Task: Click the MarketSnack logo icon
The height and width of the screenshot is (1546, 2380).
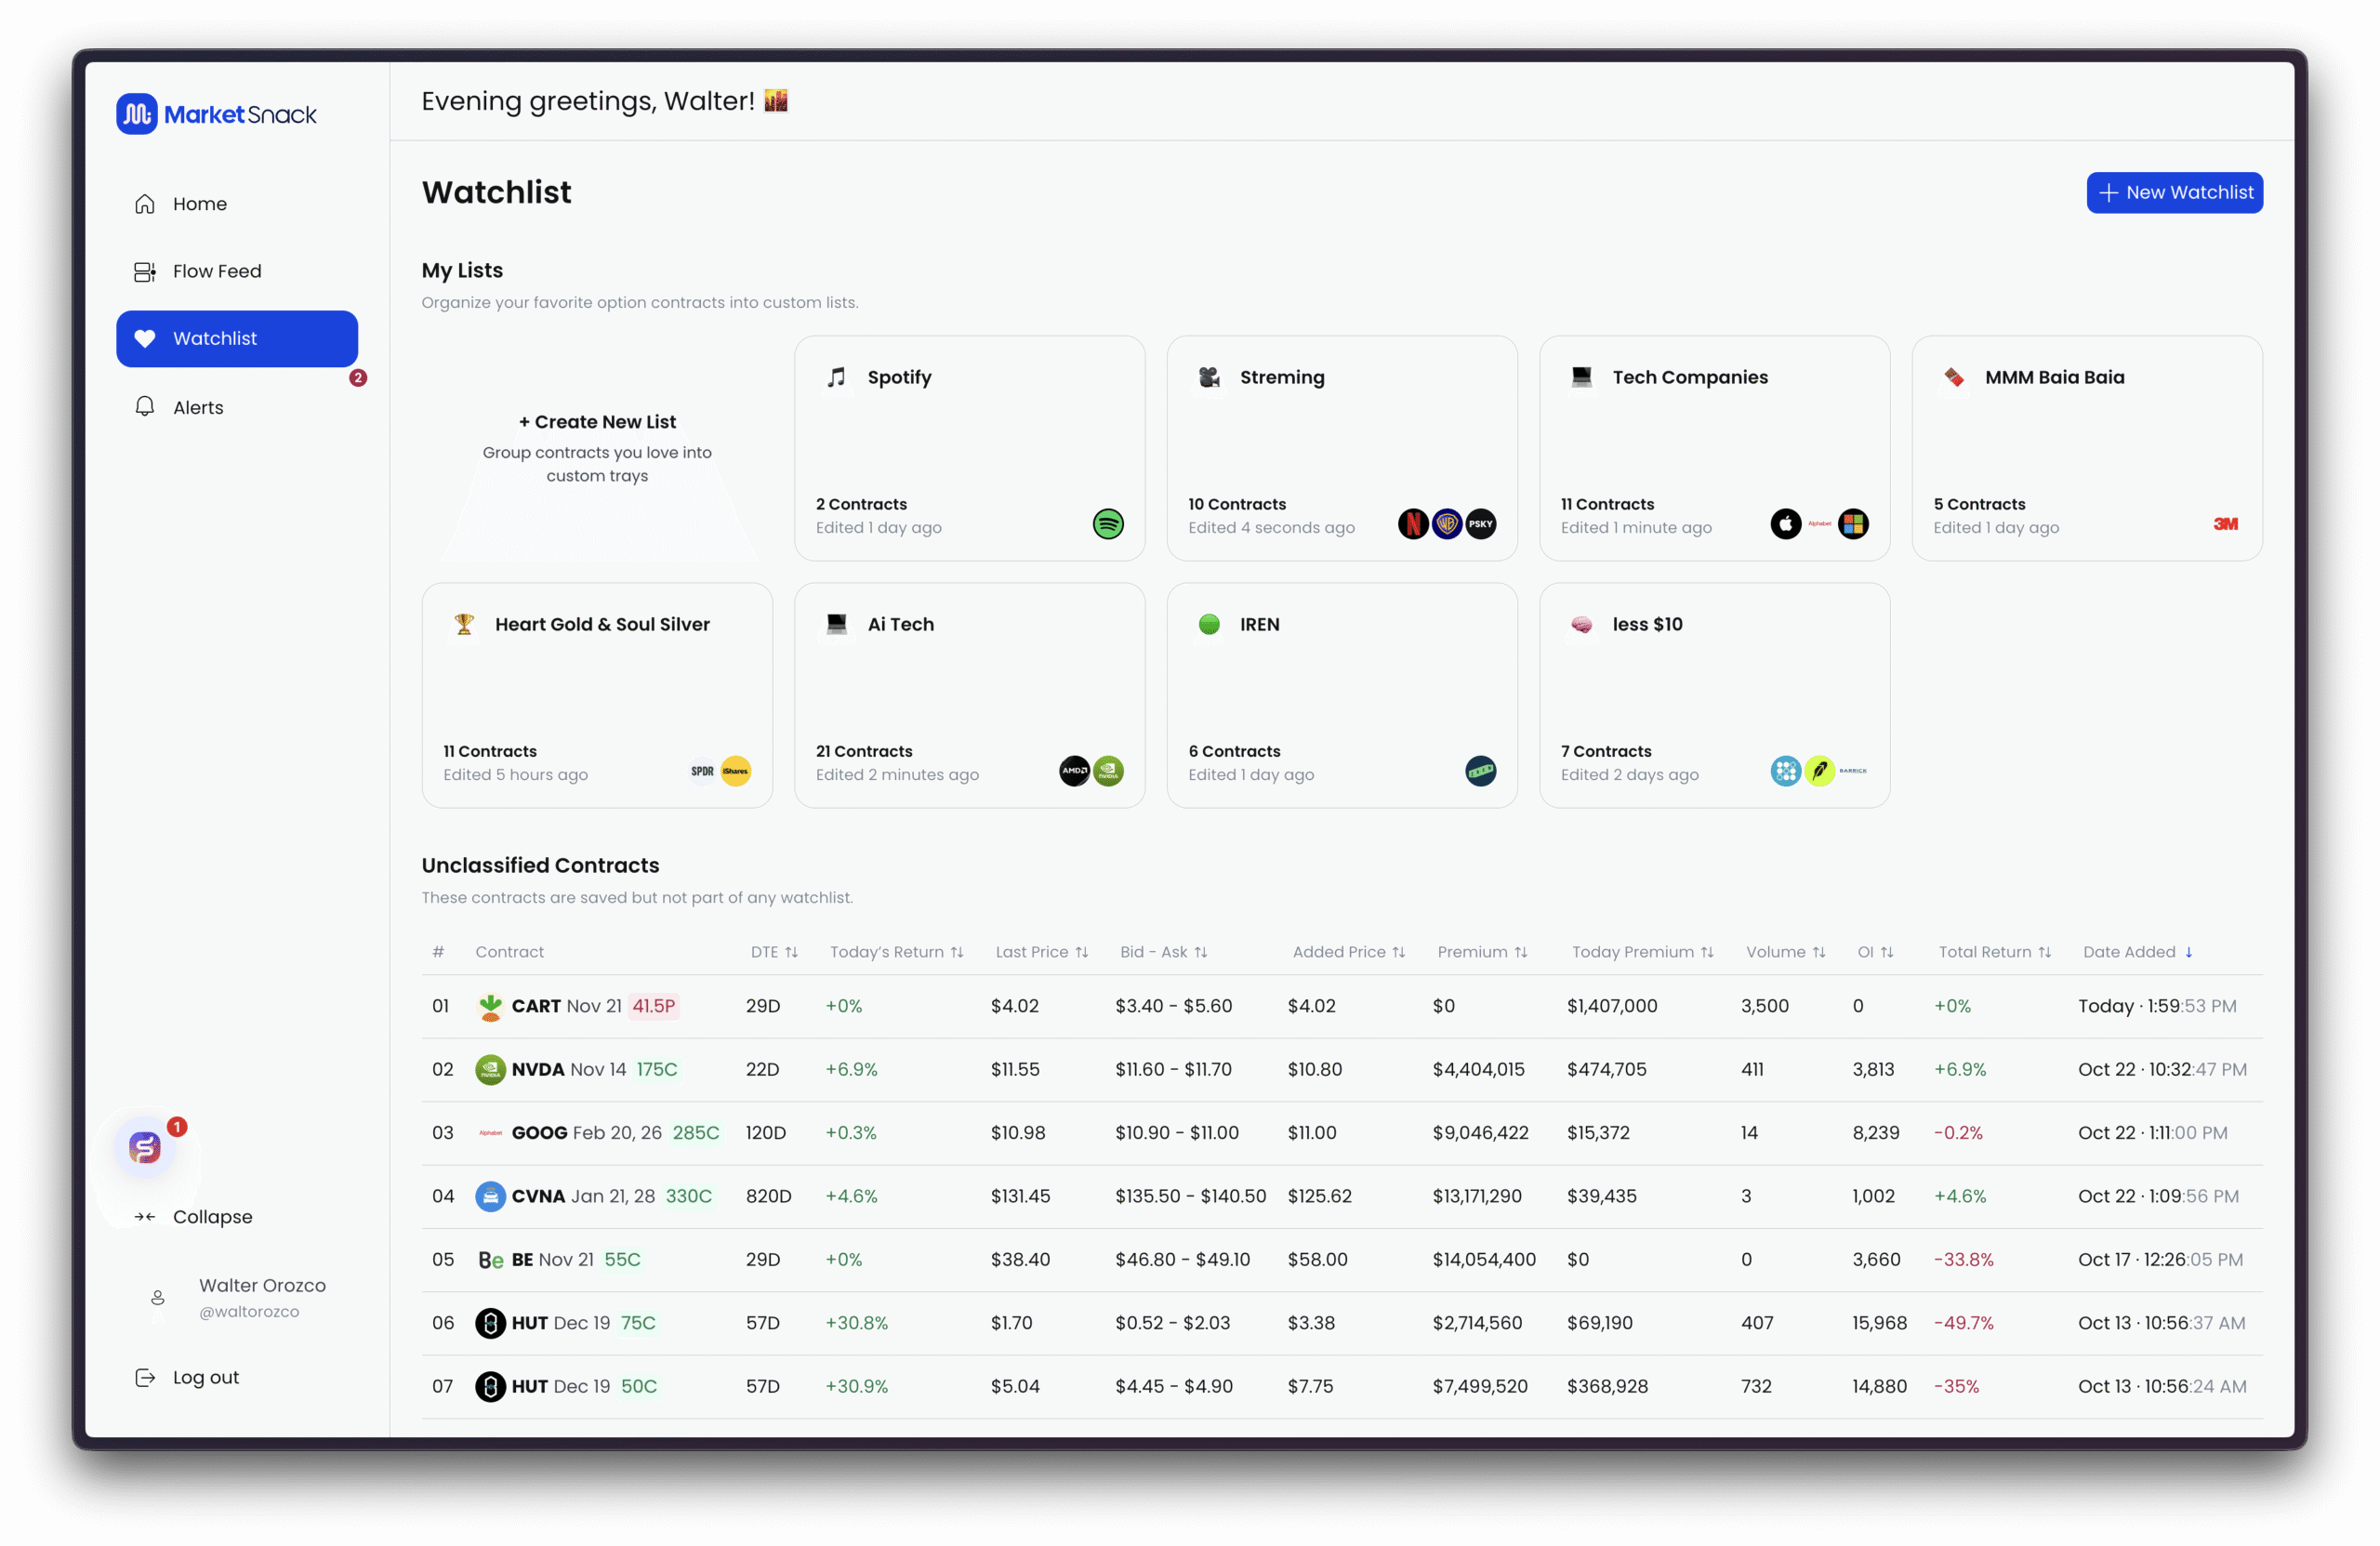Action: [137, 114]
